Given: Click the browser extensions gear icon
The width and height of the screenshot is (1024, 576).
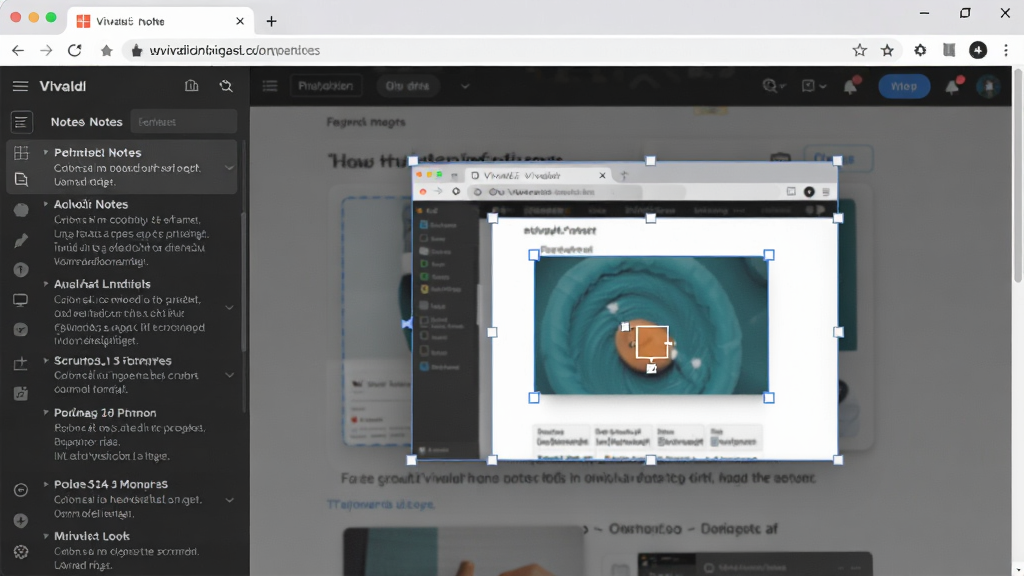Looking at the screenshot, I should tap(920, 50).
